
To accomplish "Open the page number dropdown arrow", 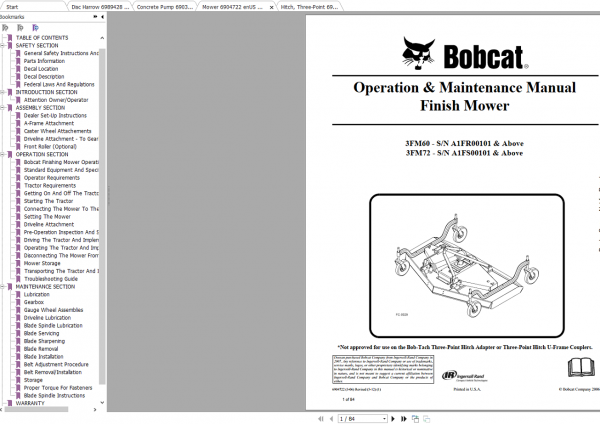I will [x=384, y=419].
